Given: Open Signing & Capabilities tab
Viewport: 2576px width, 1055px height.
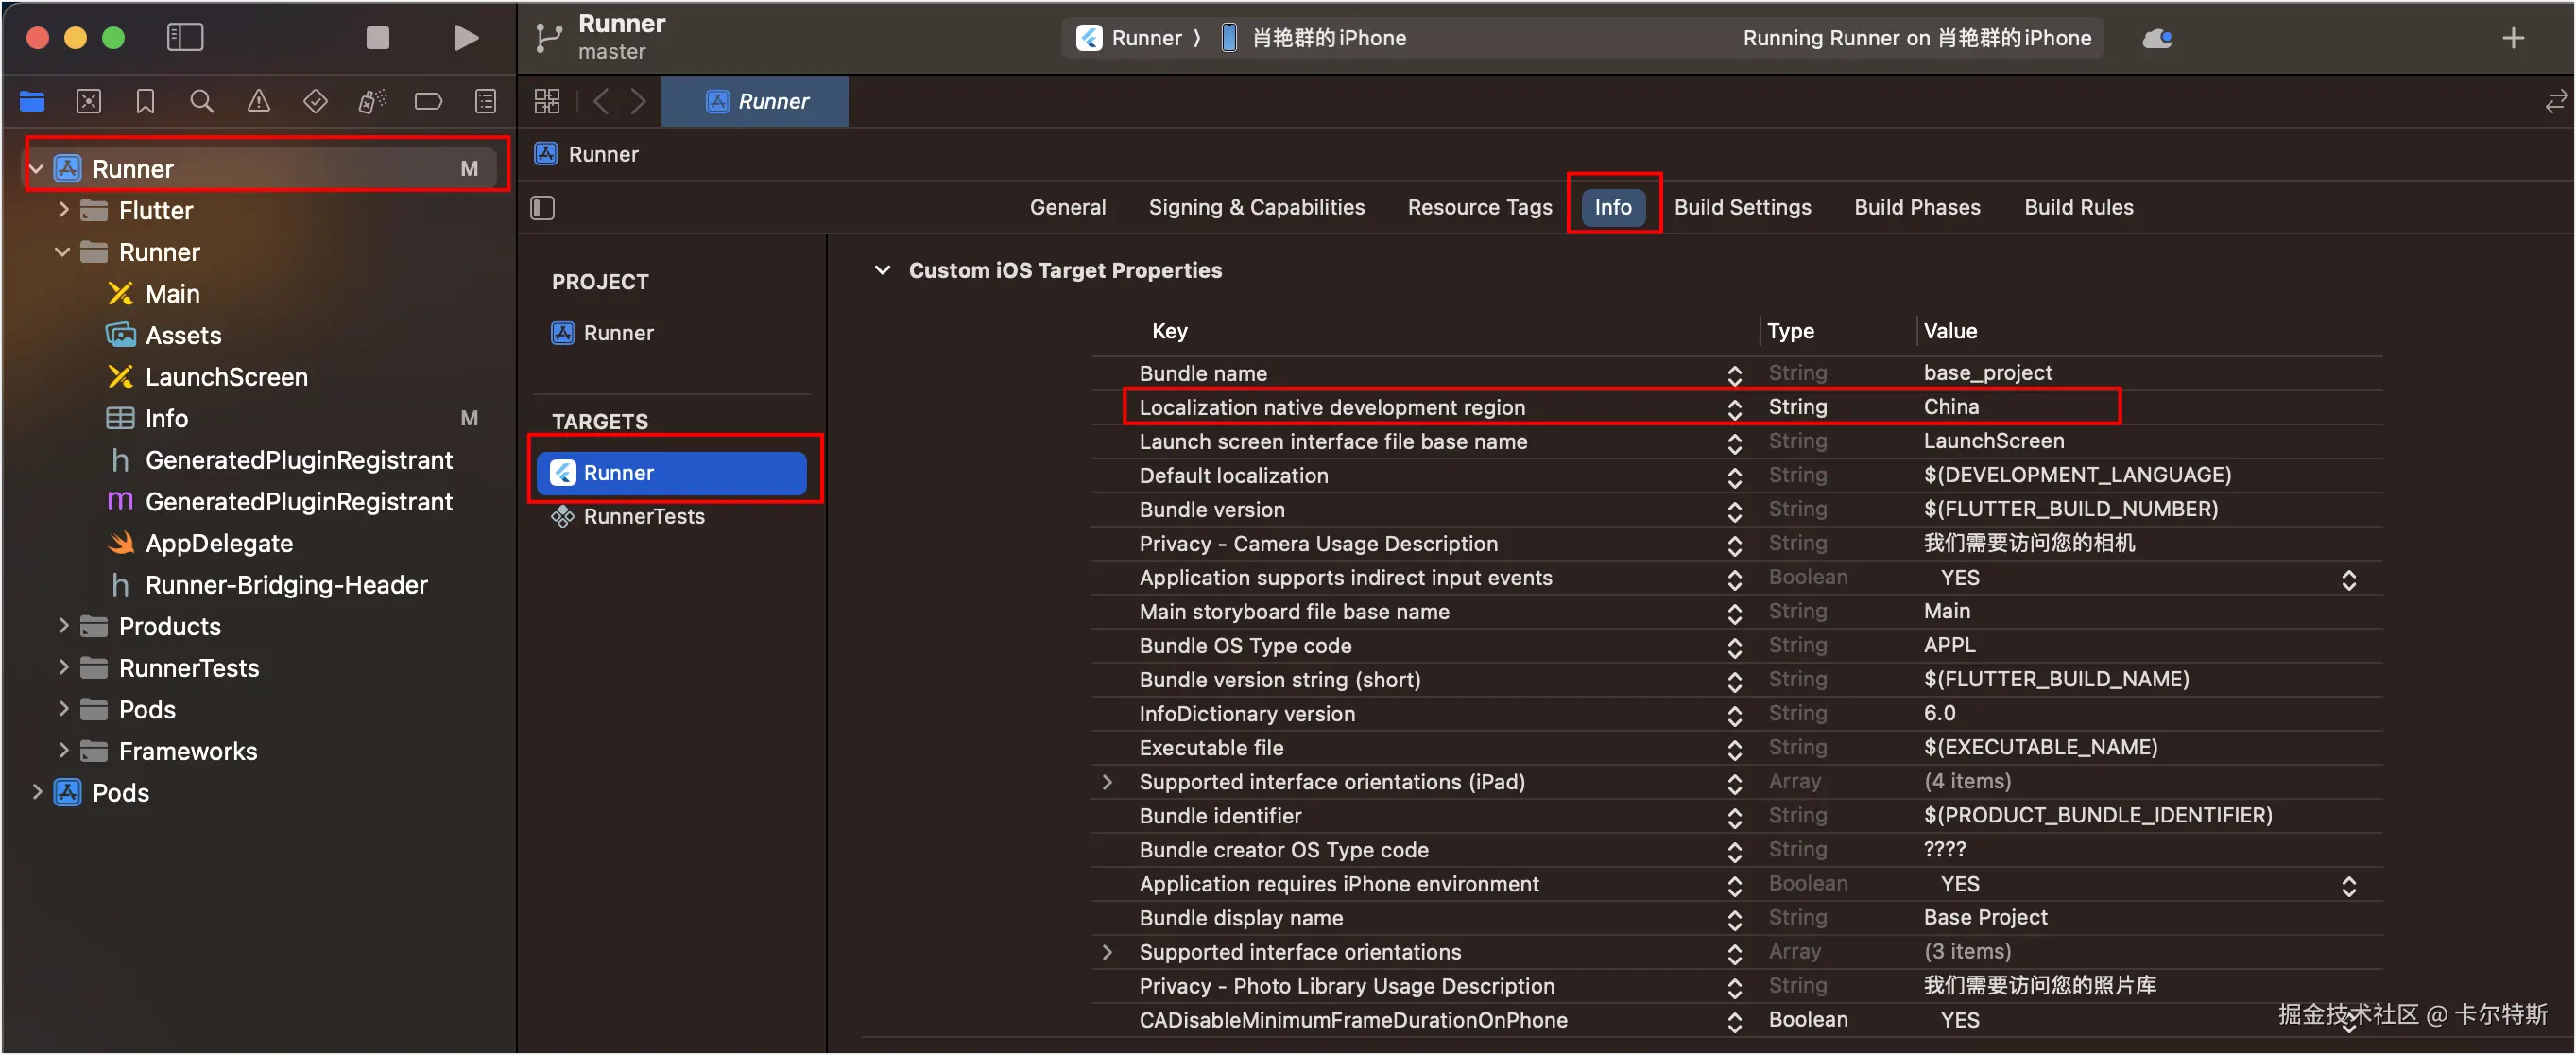Looking at the screenshot, I should tap(1256, 207).
